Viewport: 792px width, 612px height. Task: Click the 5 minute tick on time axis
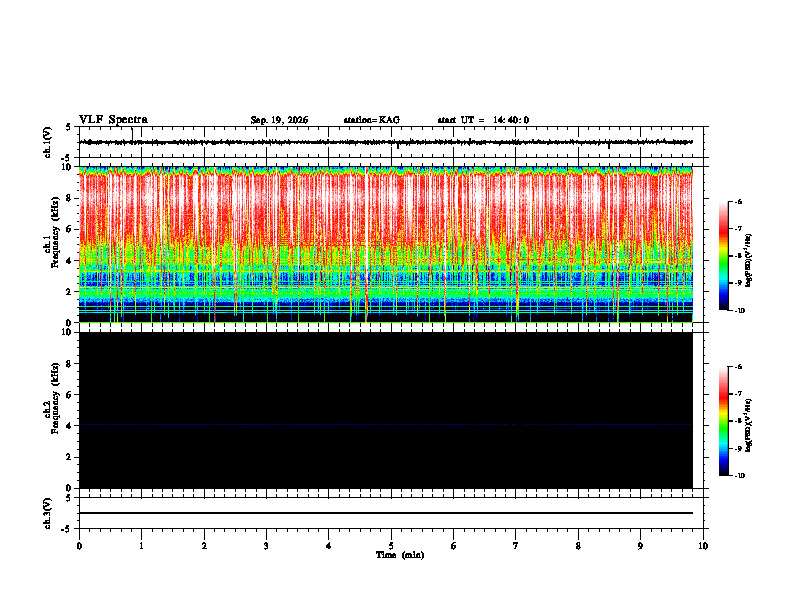tap(391, 546)
